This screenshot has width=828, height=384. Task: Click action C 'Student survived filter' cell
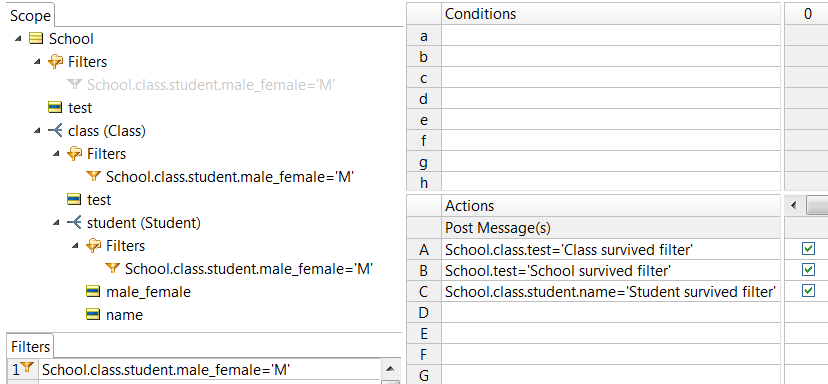coord(610,292)
